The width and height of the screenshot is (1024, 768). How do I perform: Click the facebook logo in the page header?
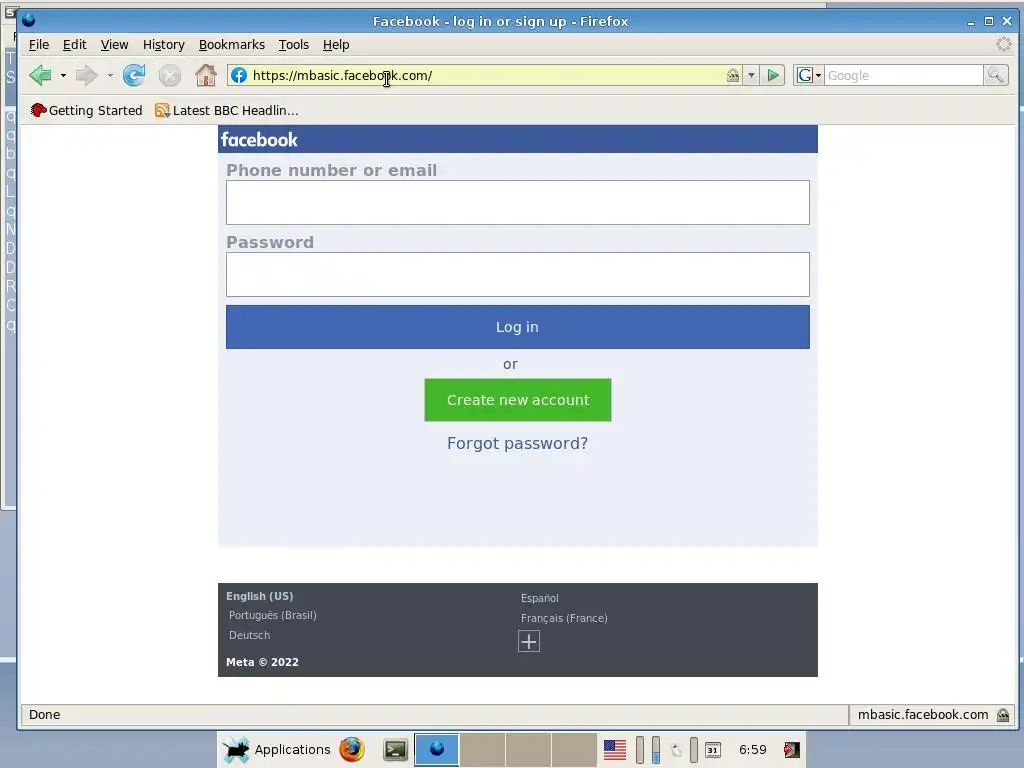point(259,140)
